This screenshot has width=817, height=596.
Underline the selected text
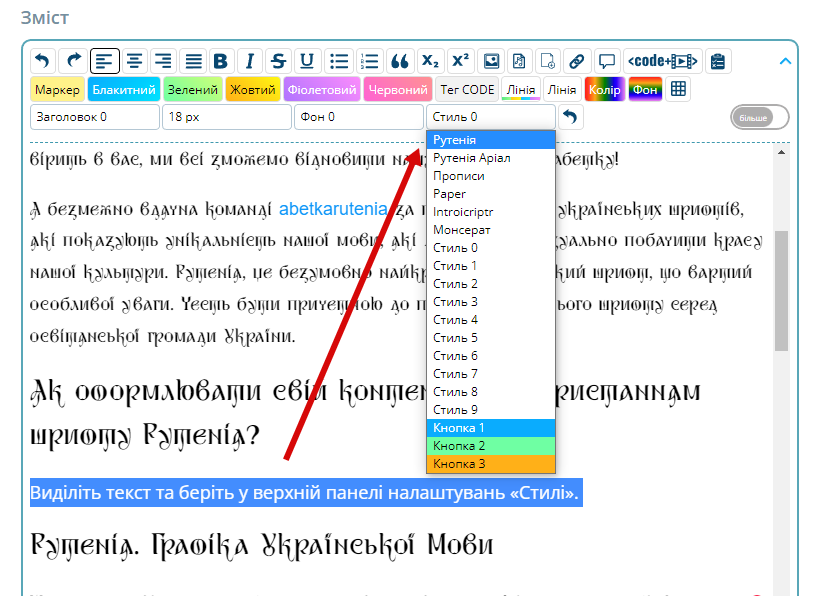tap(307, 61)
